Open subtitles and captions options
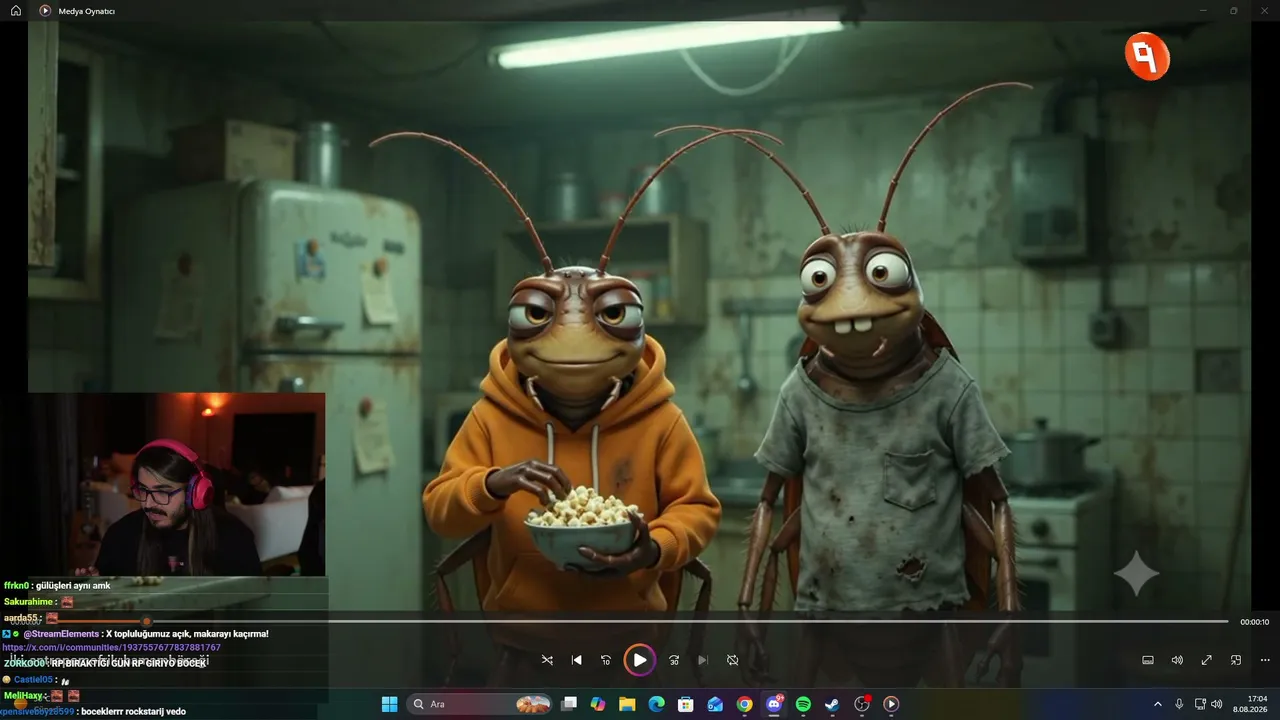Image resolution: width=1280 pixels, height=720 pixels. coord(1148,660)
